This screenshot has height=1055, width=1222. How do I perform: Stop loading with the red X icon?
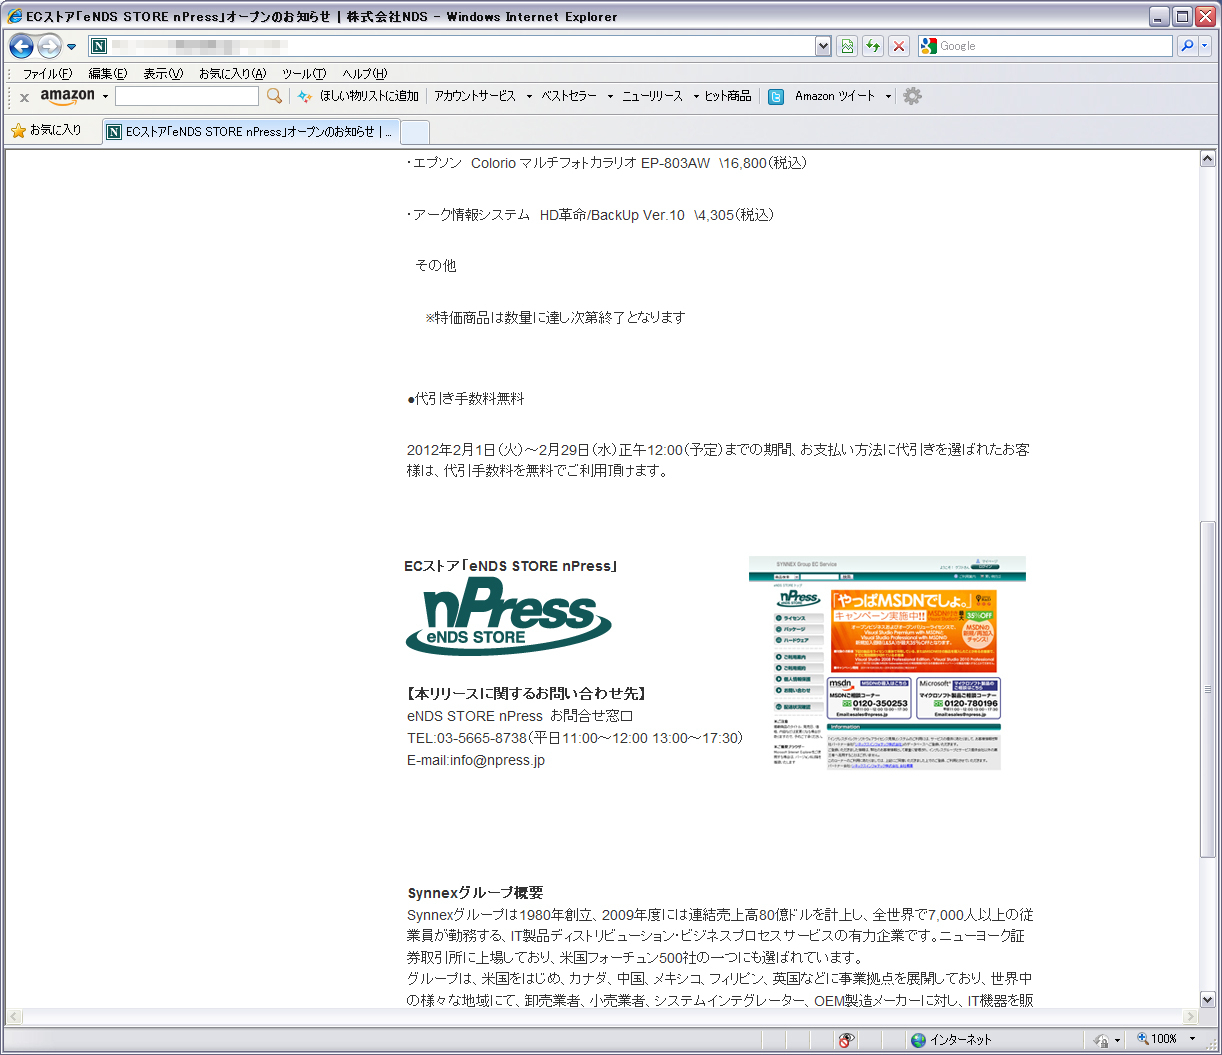(899, 46)
